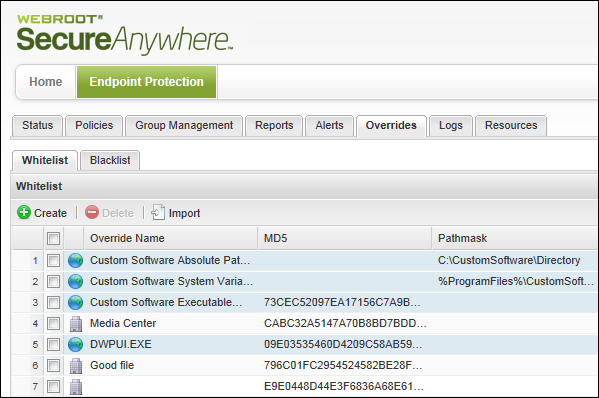Switch to the Blacklist sub-tab

point(110,160)
